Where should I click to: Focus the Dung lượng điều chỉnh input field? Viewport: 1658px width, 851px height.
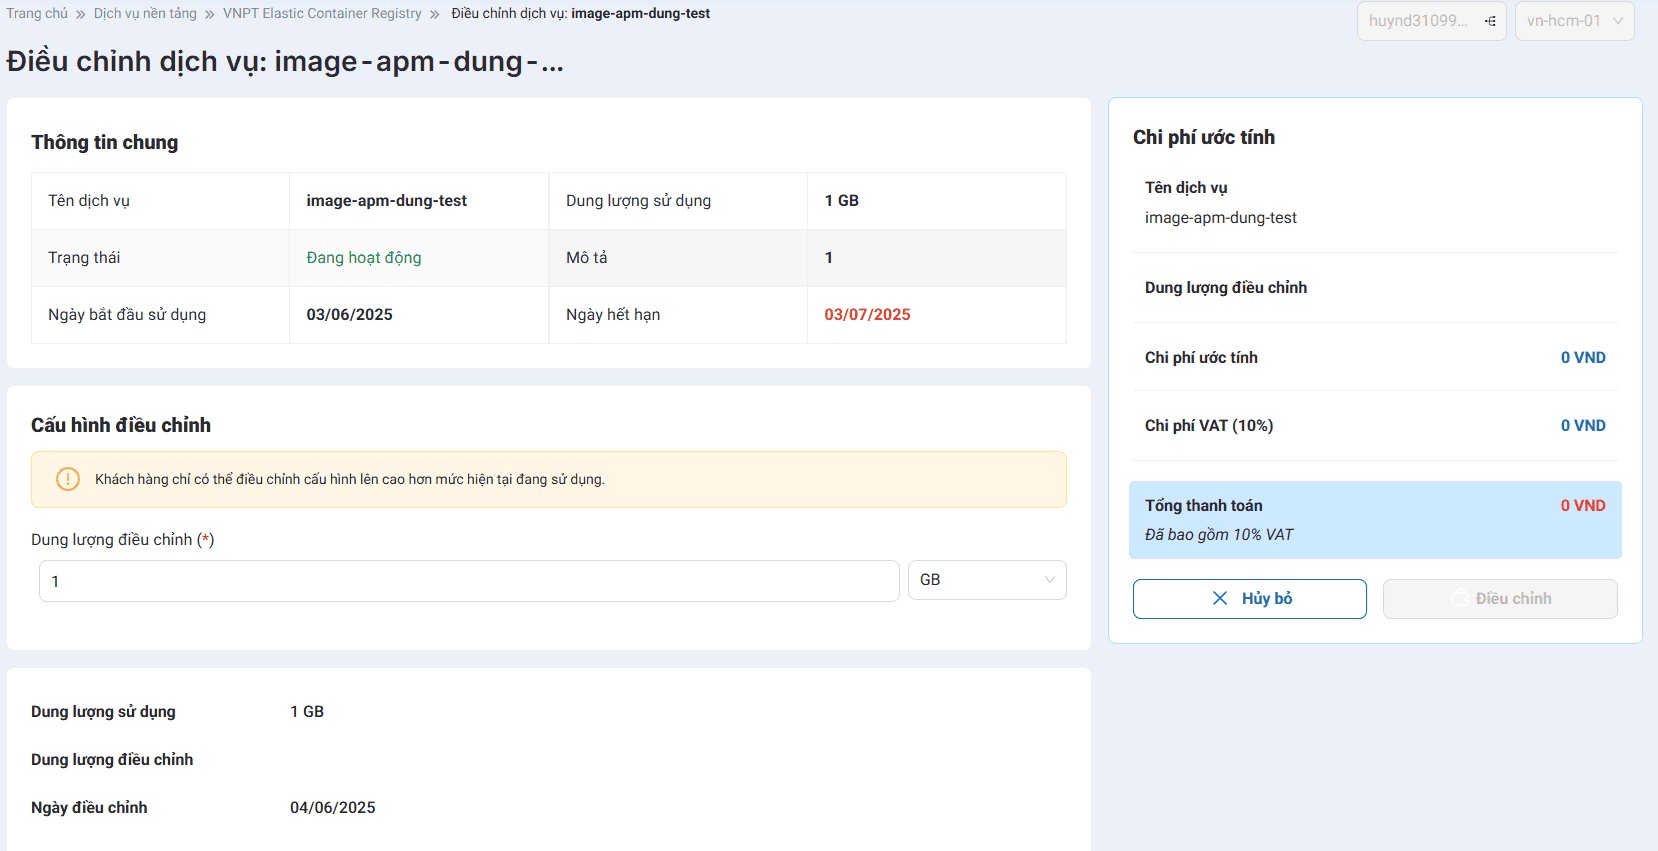(x=468, y=581)
